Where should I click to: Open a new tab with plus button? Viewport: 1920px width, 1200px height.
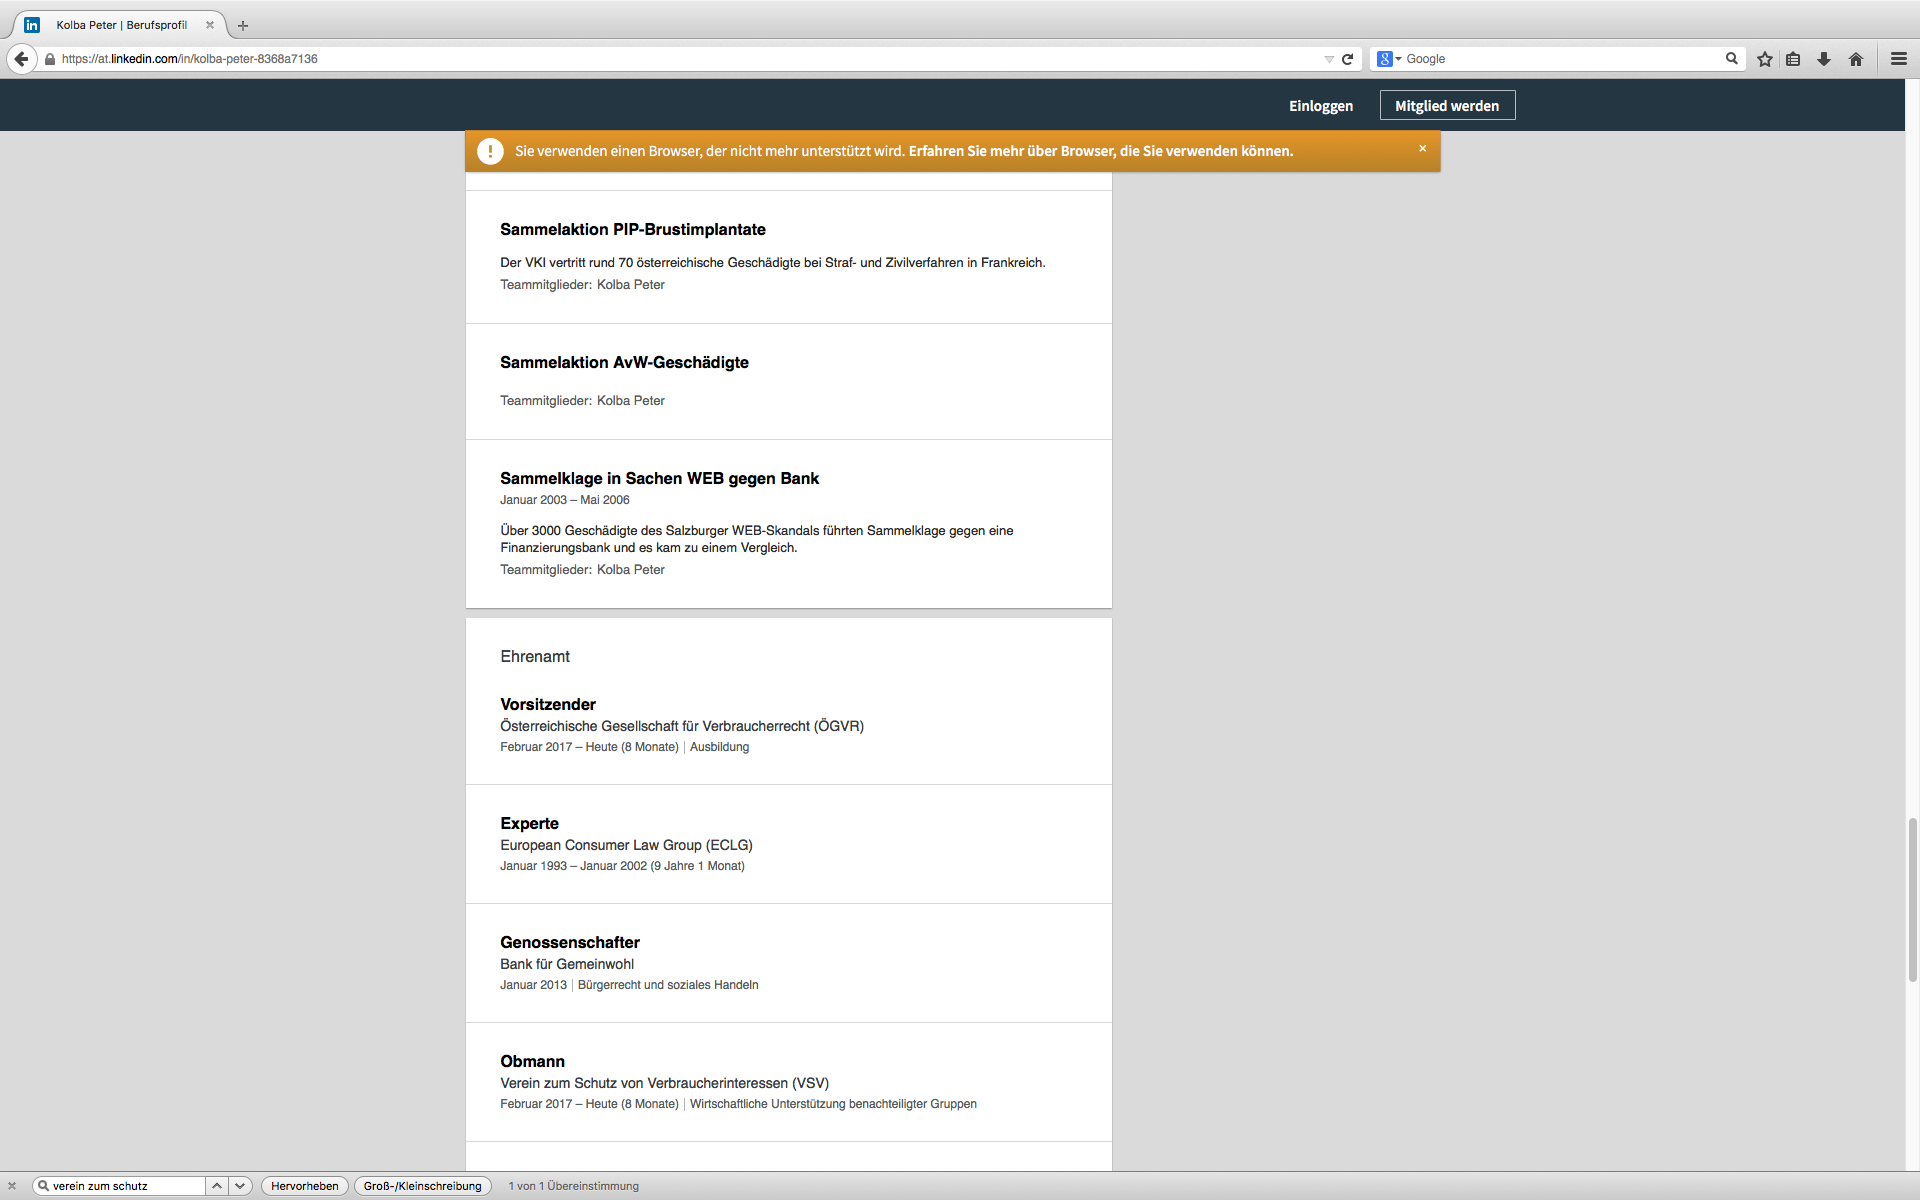tap(243, 26)
